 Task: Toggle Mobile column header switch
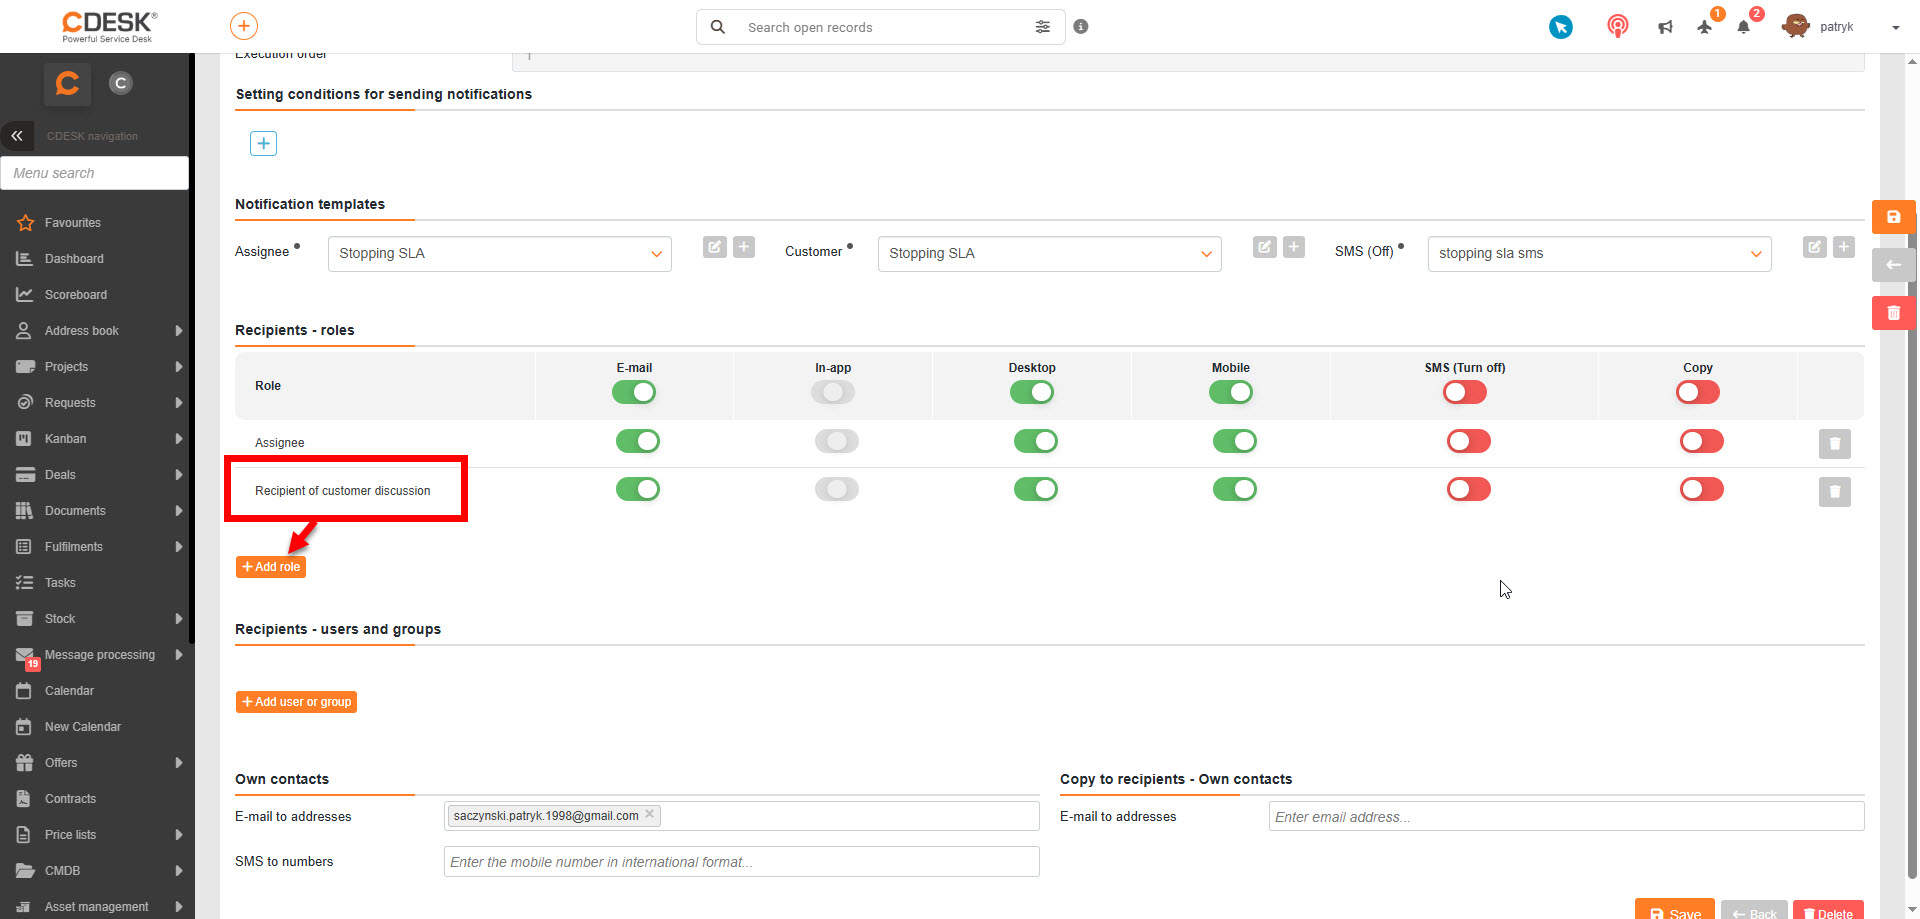1231,392
